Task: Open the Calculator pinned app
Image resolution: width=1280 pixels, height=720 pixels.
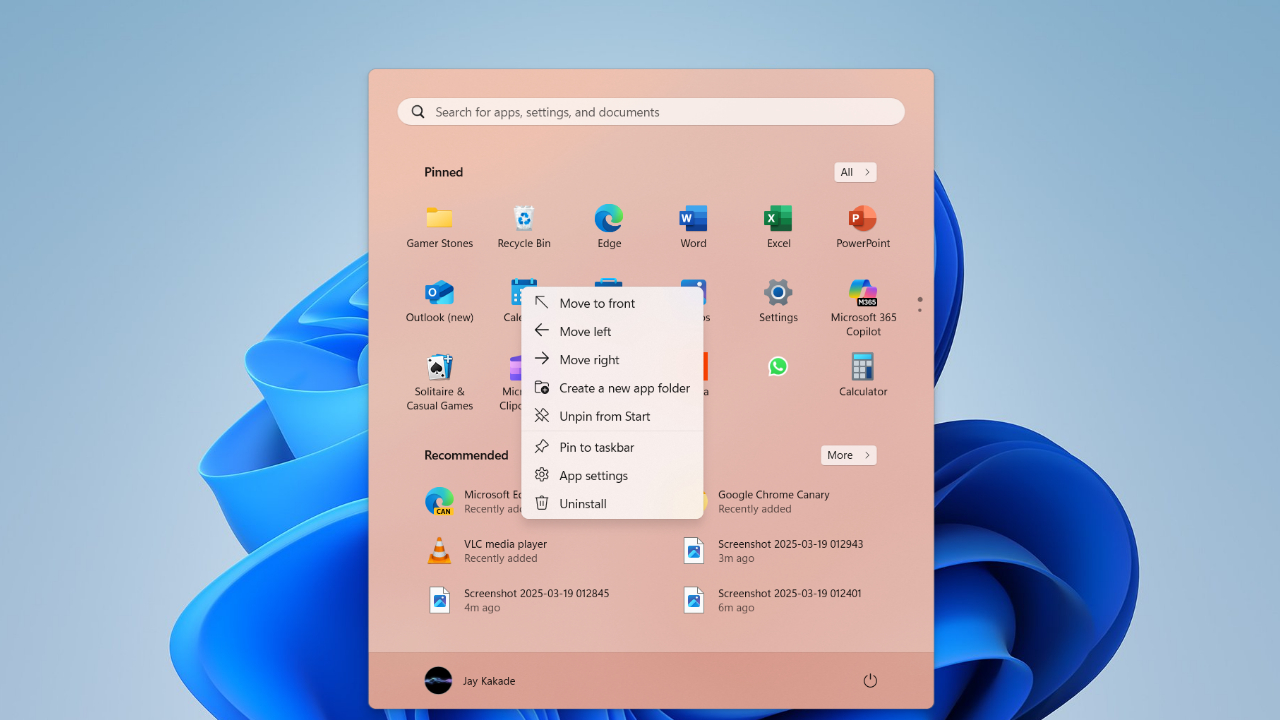Action: [863, 374]
